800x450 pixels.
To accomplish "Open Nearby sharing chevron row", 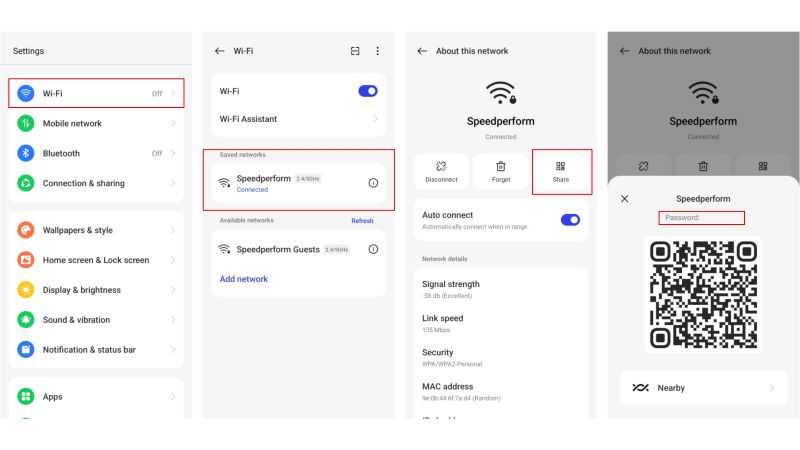I will pyautogui.click(x=704, y=388).
